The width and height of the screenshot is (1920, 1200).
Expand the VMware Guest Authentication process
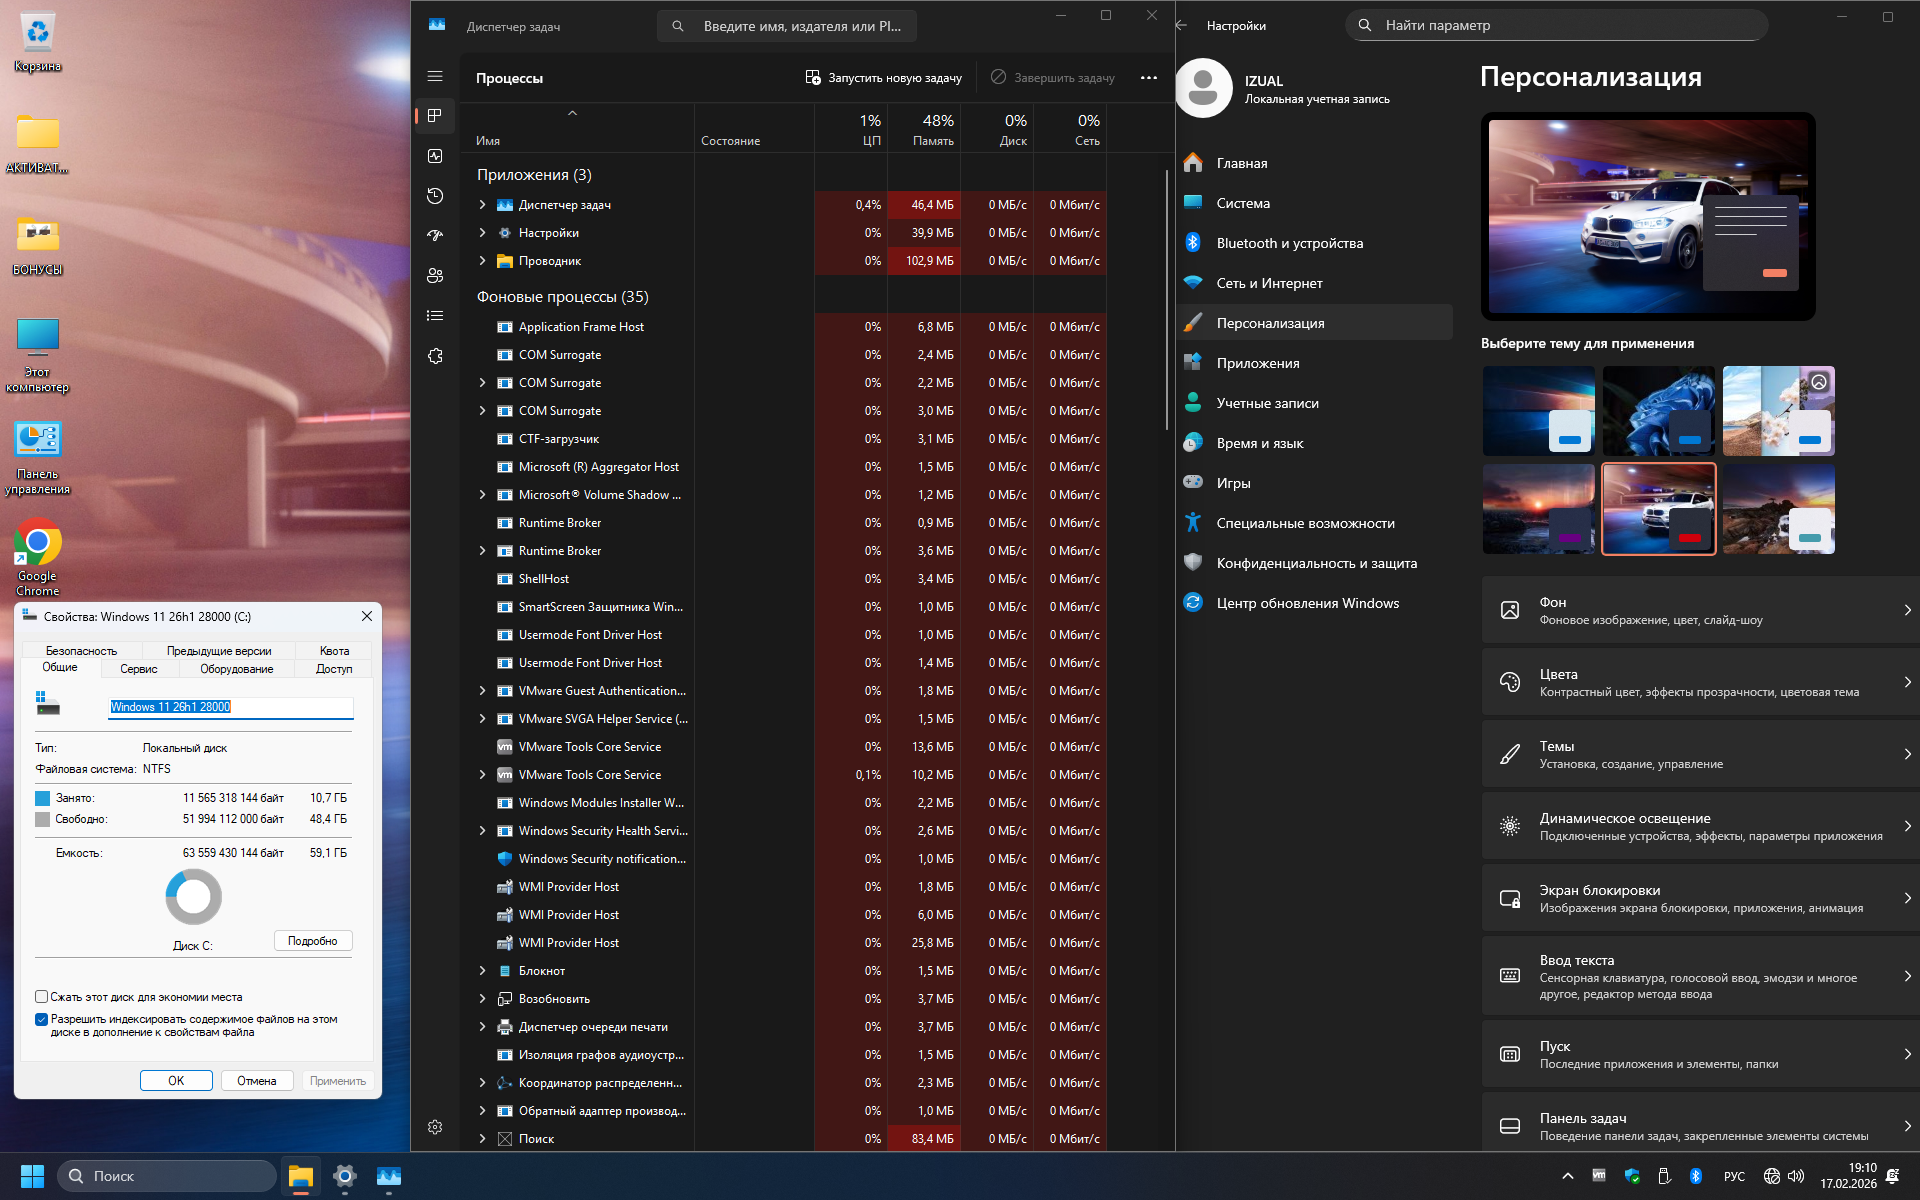(482, 691)
